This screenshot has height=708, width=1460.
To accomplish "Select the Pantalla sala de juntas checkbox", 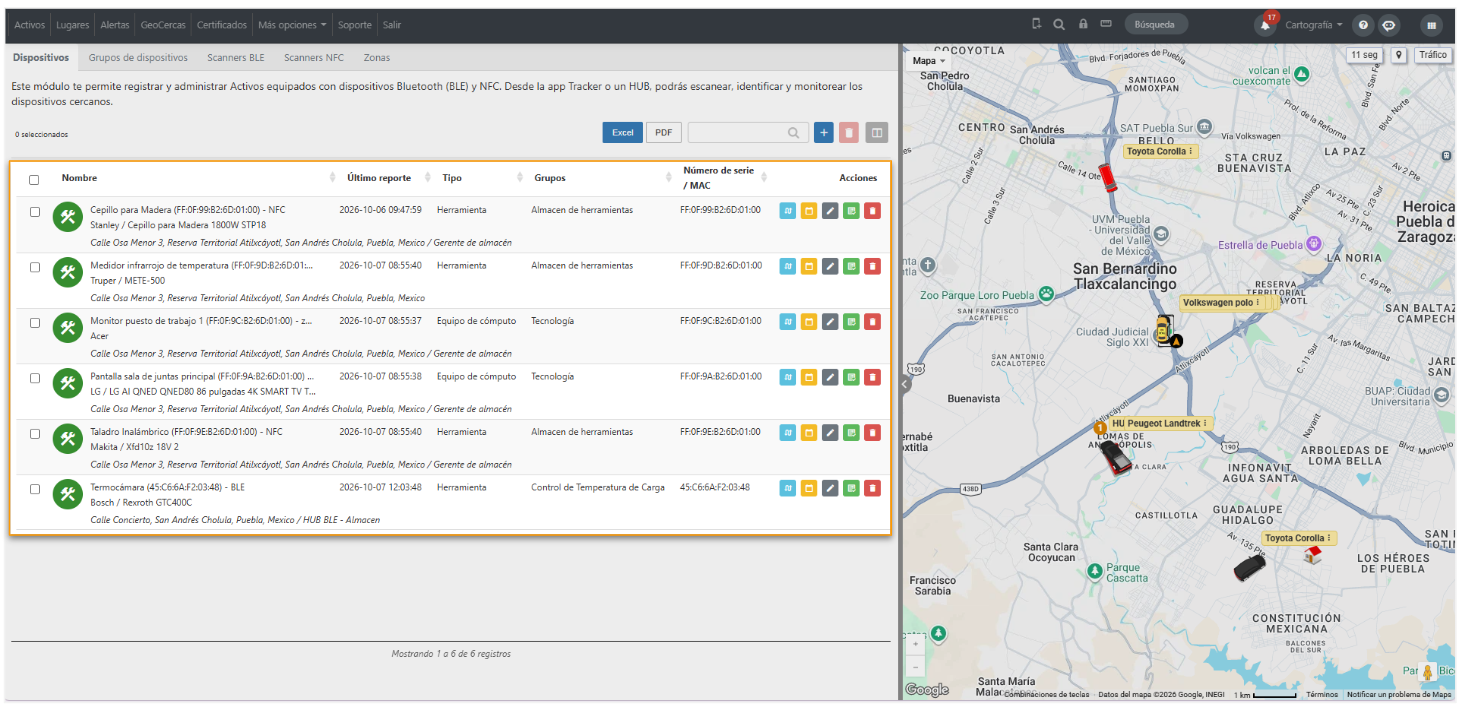I will (x=35, y=379).
